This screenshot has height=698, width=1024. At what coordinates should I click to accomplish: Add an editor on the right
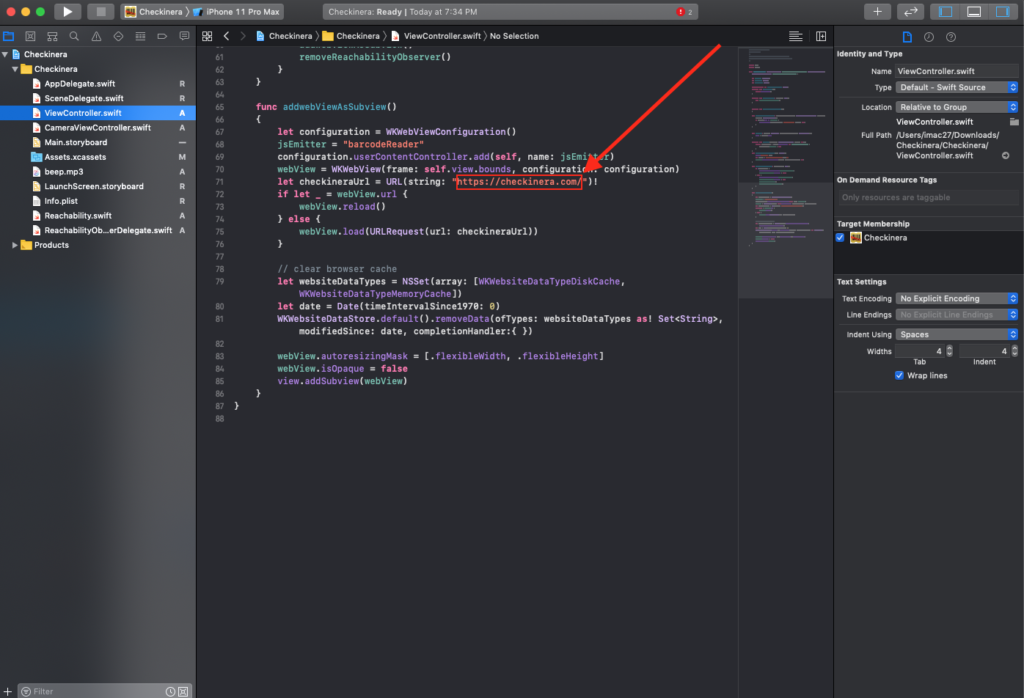(x=821, y=37)
